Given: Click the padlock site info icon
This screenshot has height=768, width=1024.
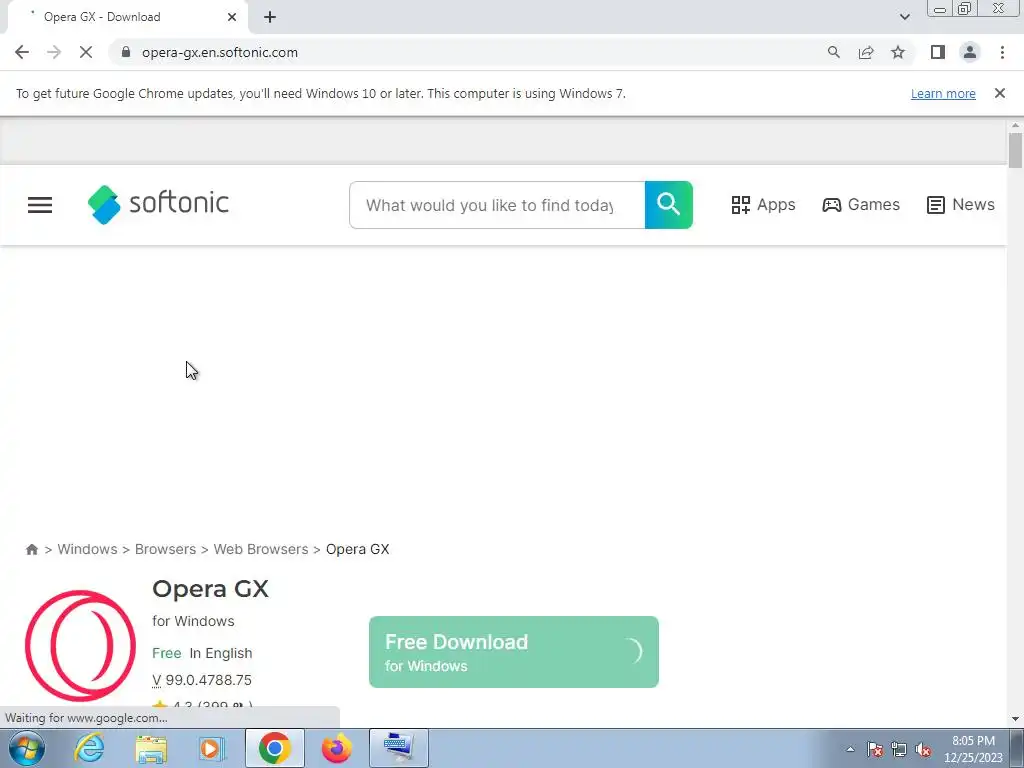Looking at the screenshot, I should point(126,52).
